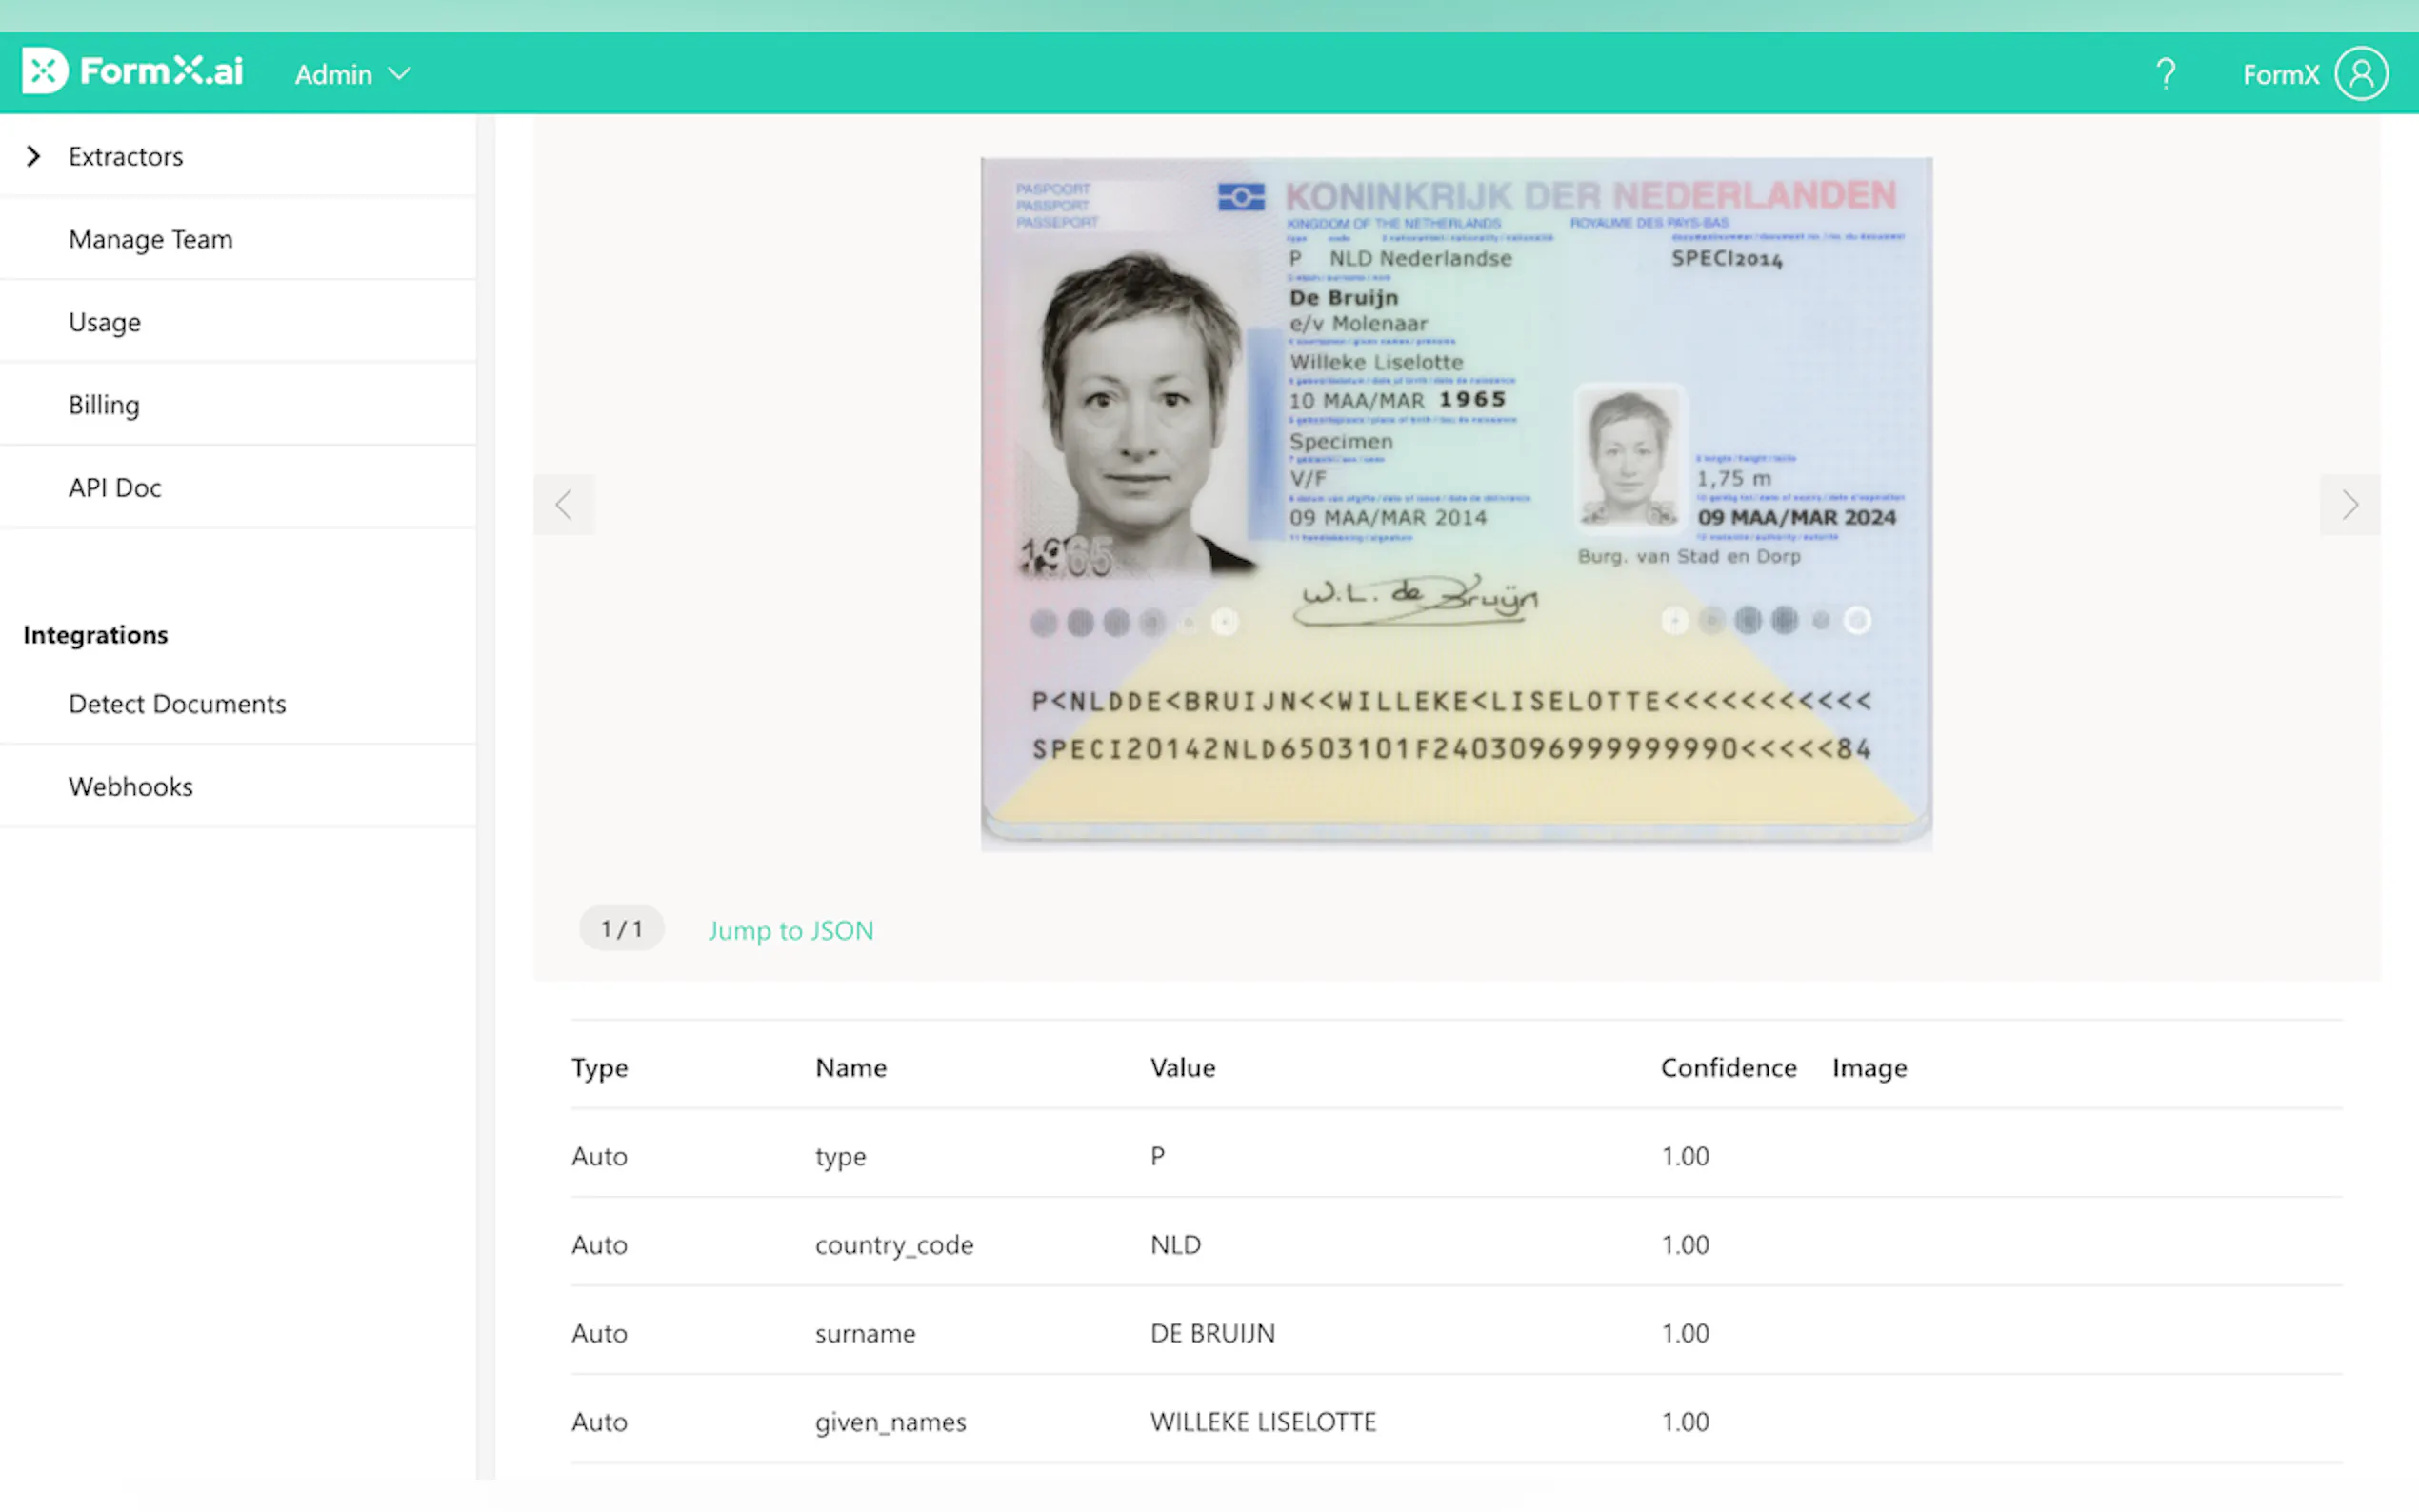The height and width of the screenshot is (1512, 2419).
Task: Expand Extractors using its chevron icon
Action: [33, 156]
